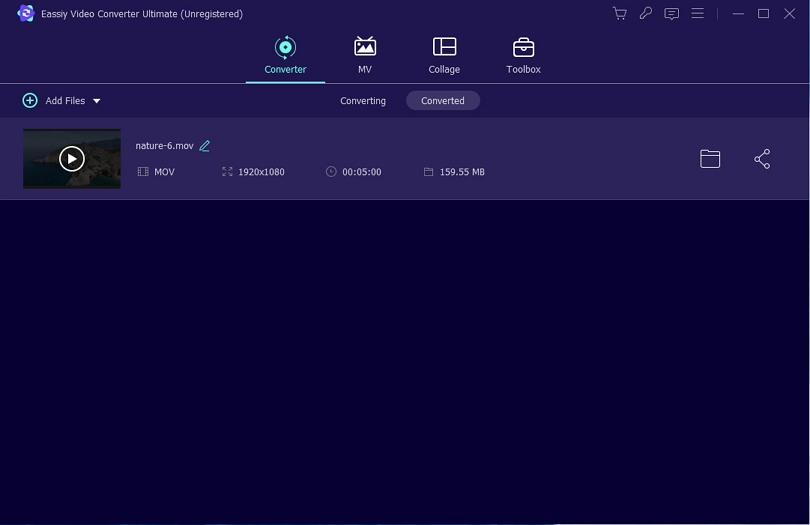
Task: Play the nature-6.mov thumbnail preview
Action: coord(72,159)
